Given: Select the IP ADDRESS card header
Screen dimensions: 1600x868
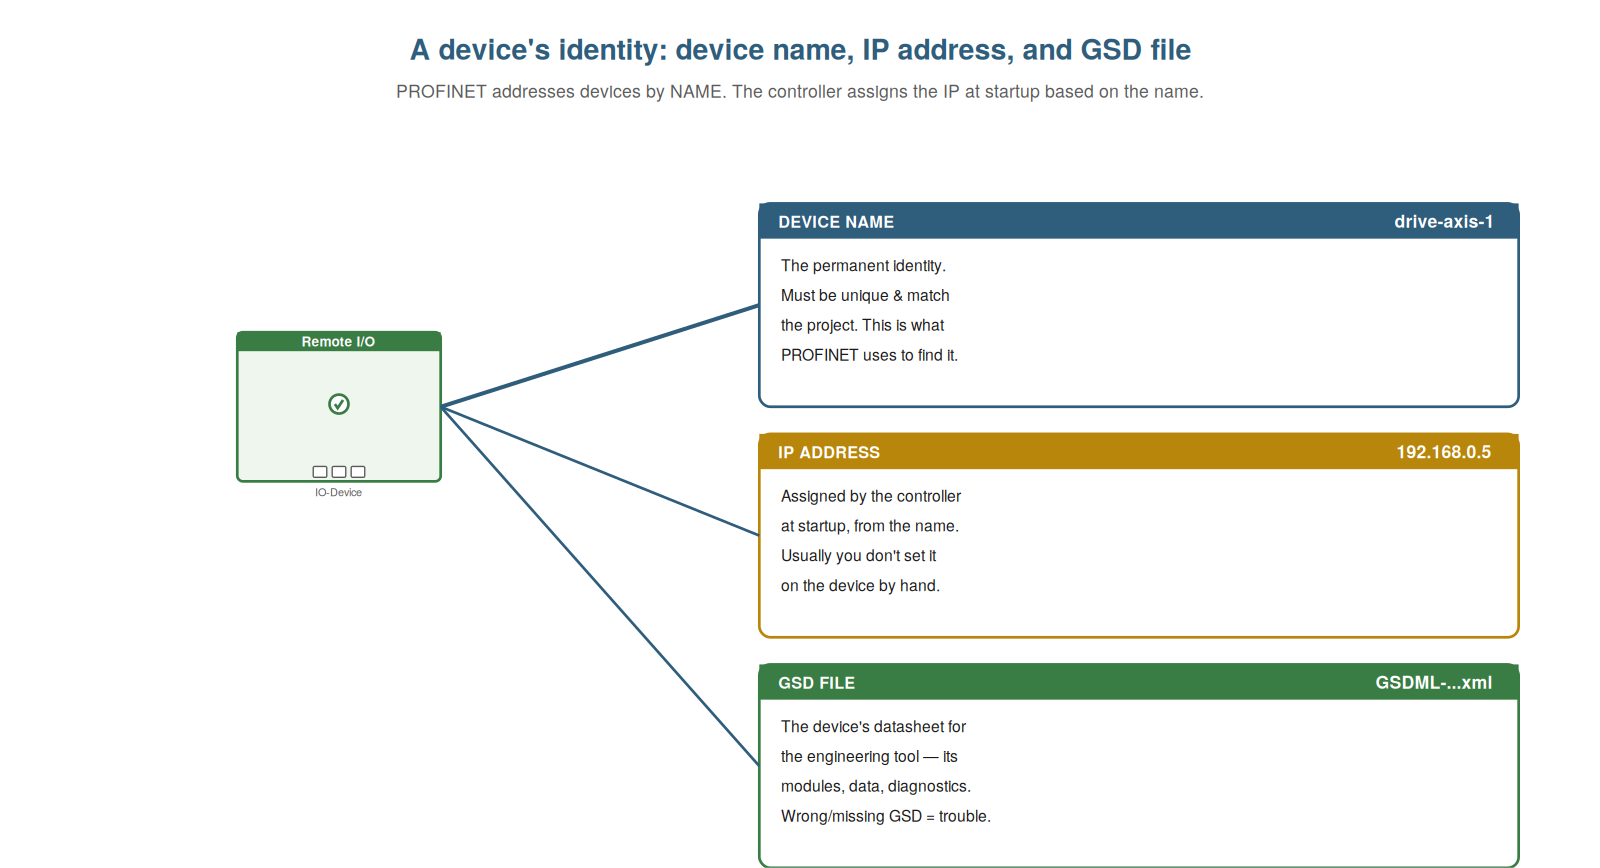Looking at the screenshot, I should (1139, 451).
